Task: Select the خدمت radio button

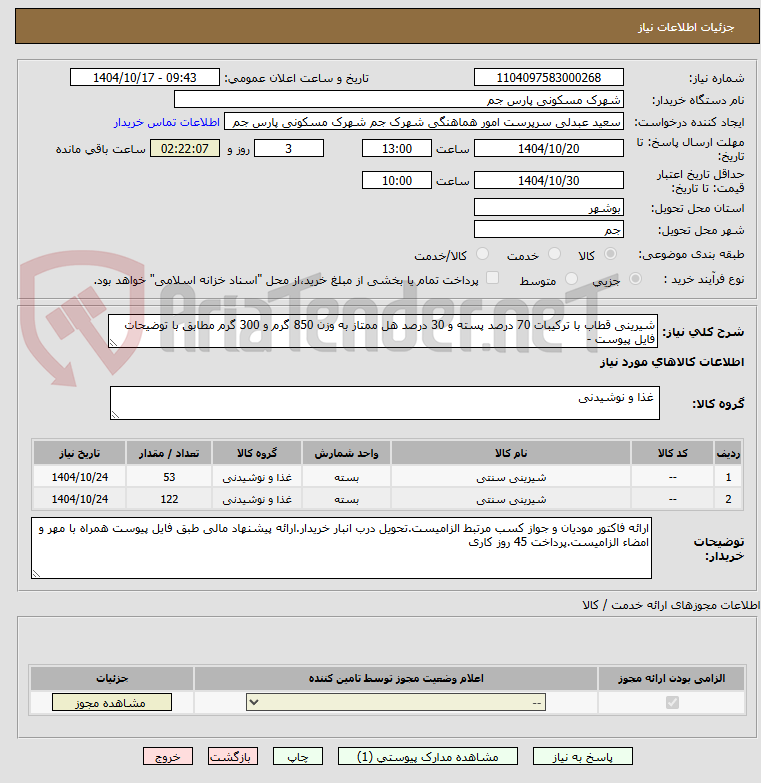Action: click(x=554, y=254)
